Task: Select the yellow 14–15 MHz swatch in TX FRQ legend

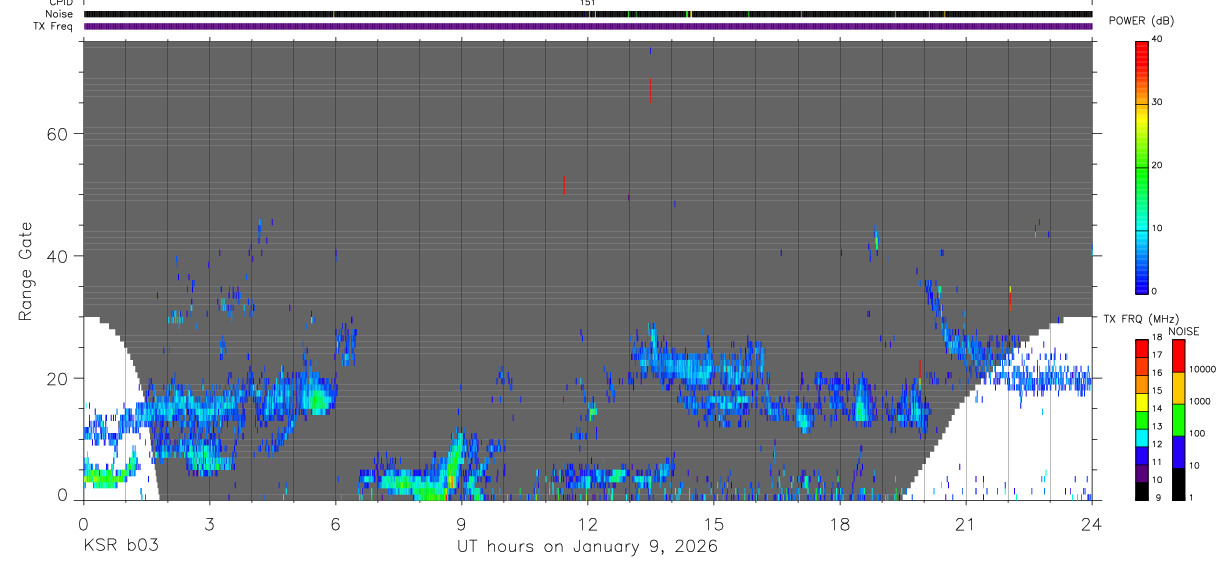Action: click(x=1141, y=402)
